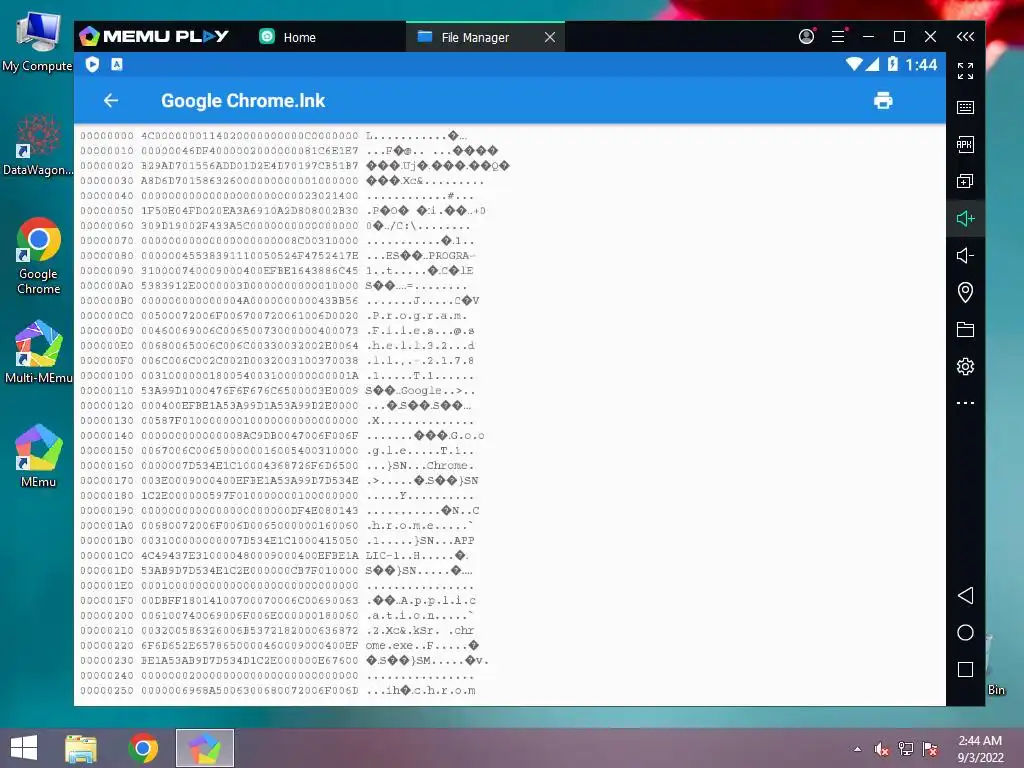Screen dimensions: 1024x768
Task: Click the MEmu taskbar button
Action: [x=204, y=748]
